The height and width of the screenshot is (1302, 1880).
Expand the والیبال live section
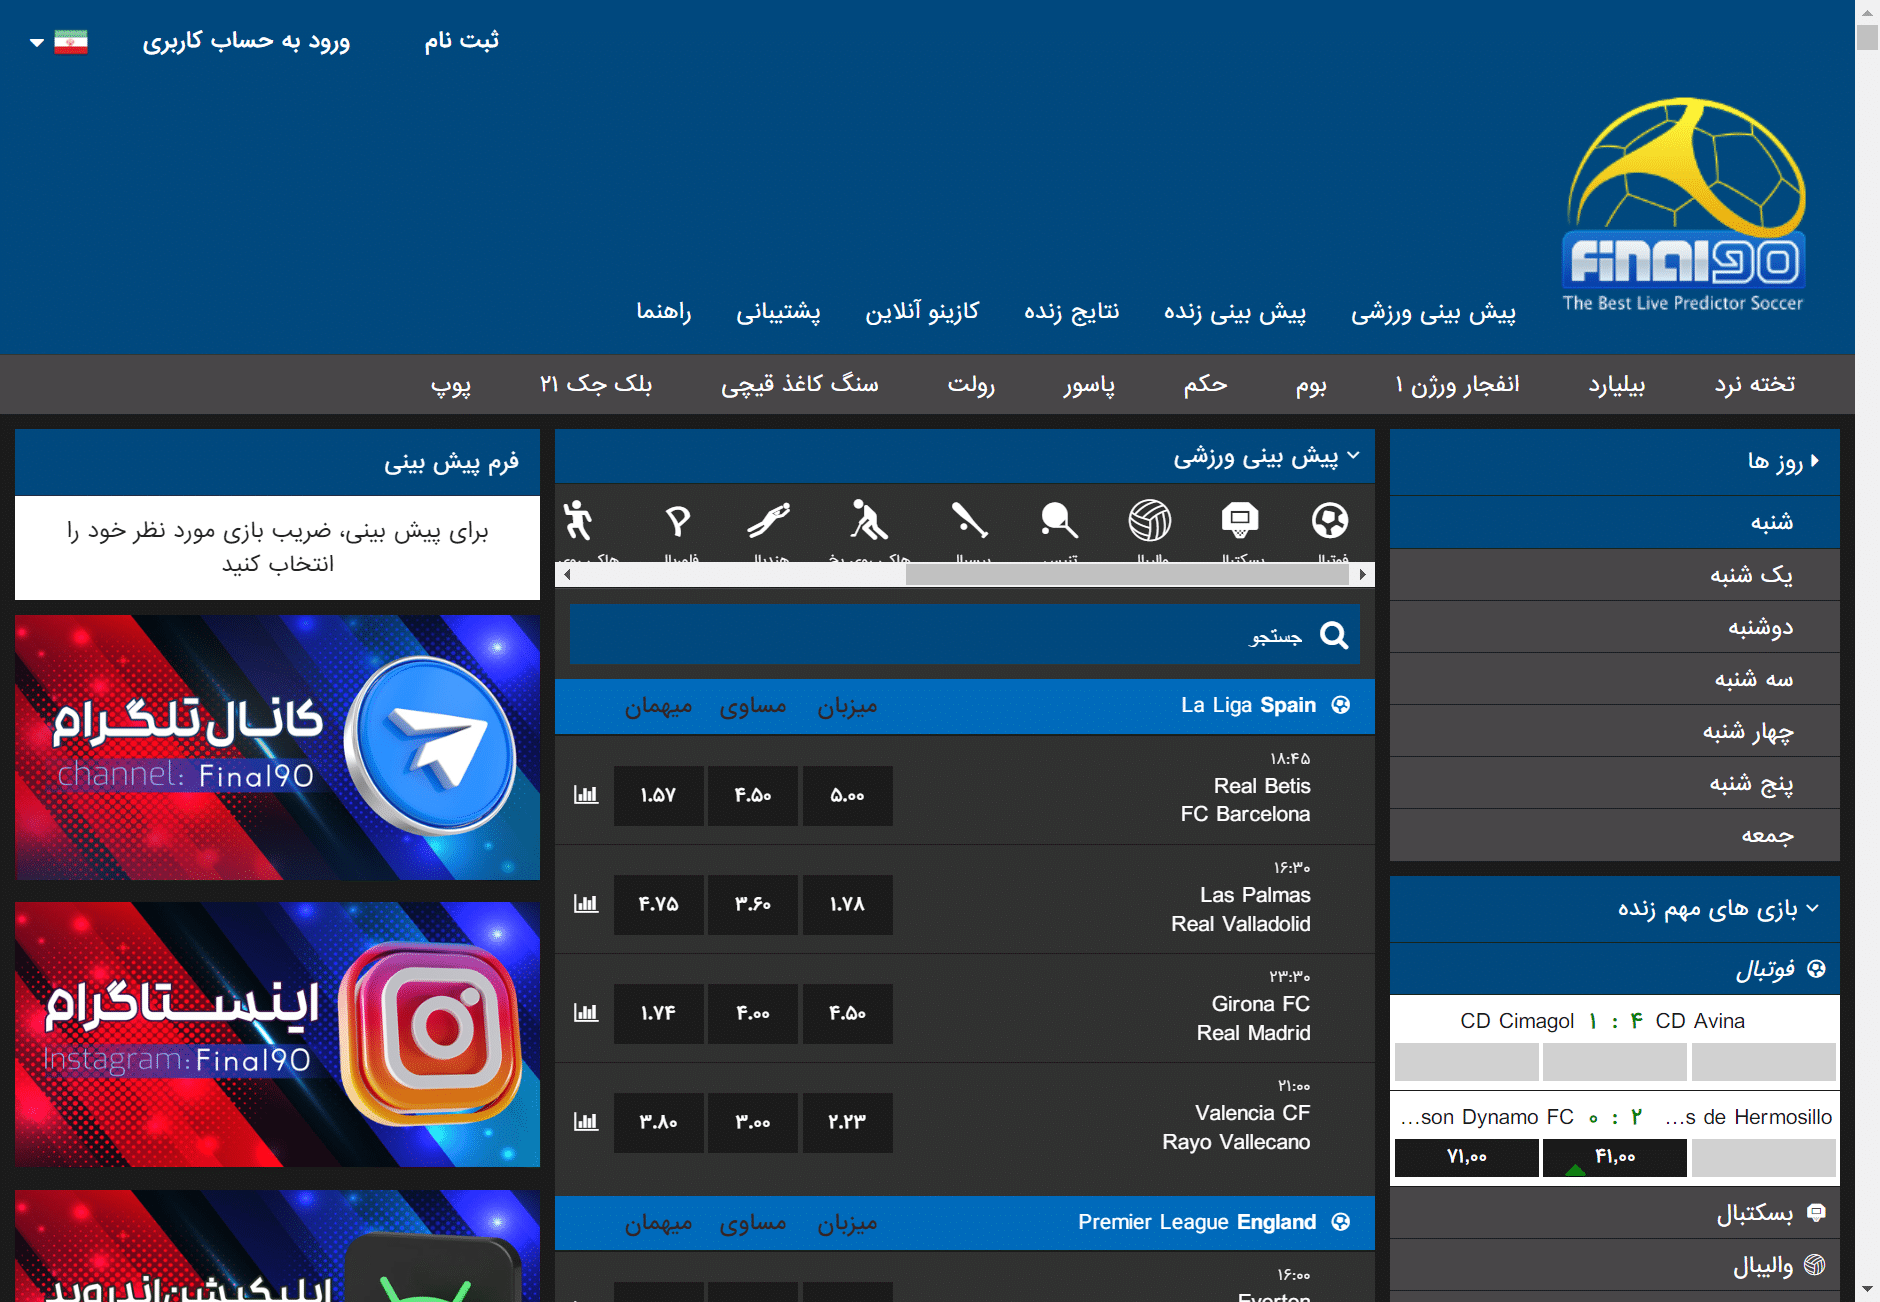1615,1265
